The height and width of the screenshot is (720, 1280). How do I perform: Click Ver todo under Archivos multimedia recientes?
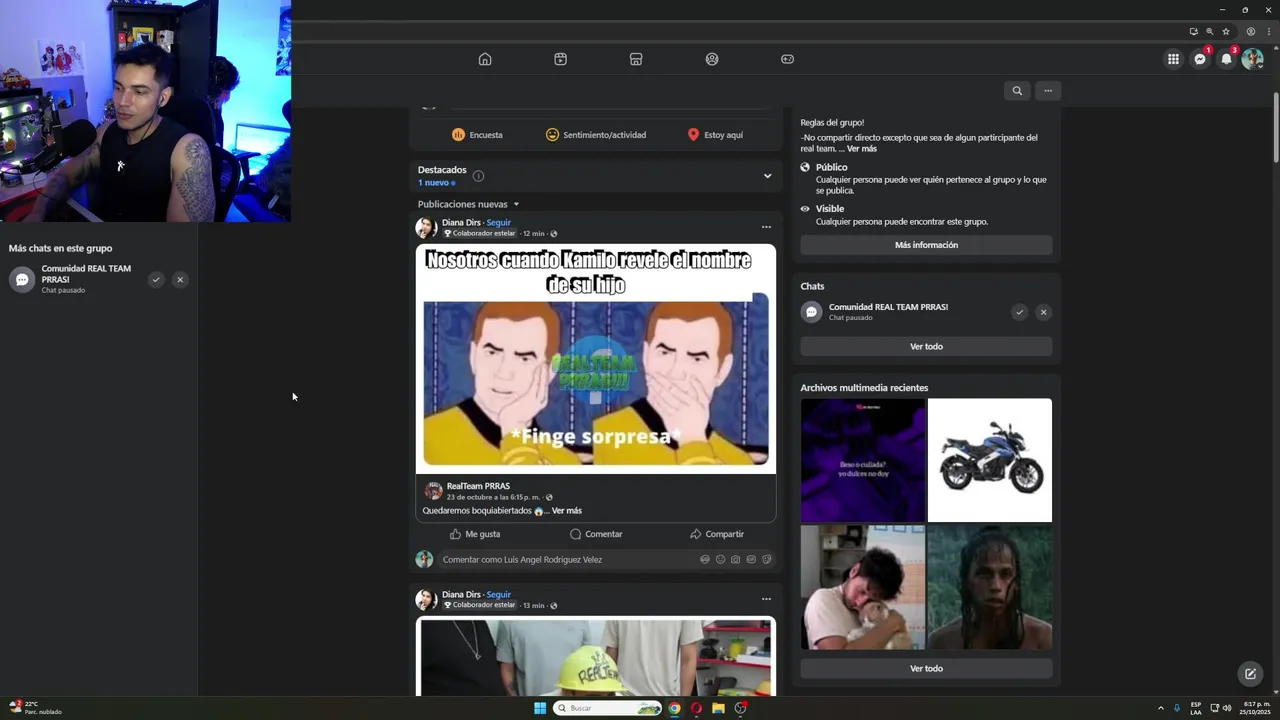[x=926, y=669]
